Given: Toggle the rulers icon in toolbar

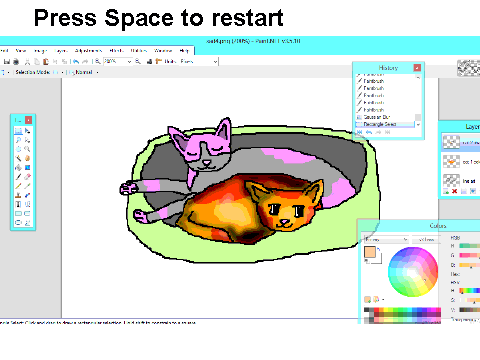Looking at the screenshot, I should [159, 61].
